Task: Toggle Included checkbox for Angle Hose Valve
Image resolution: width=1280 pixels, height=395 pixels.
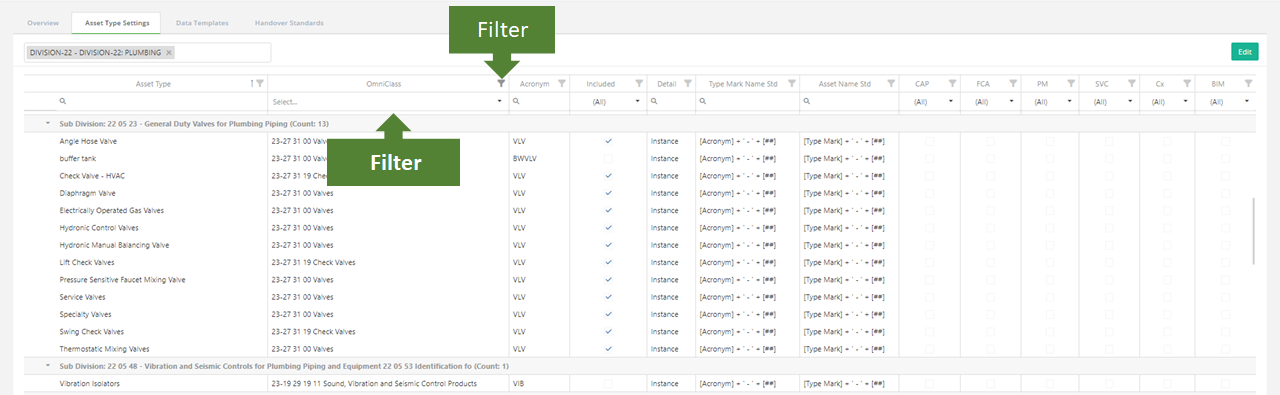Action: click(608, 141)
